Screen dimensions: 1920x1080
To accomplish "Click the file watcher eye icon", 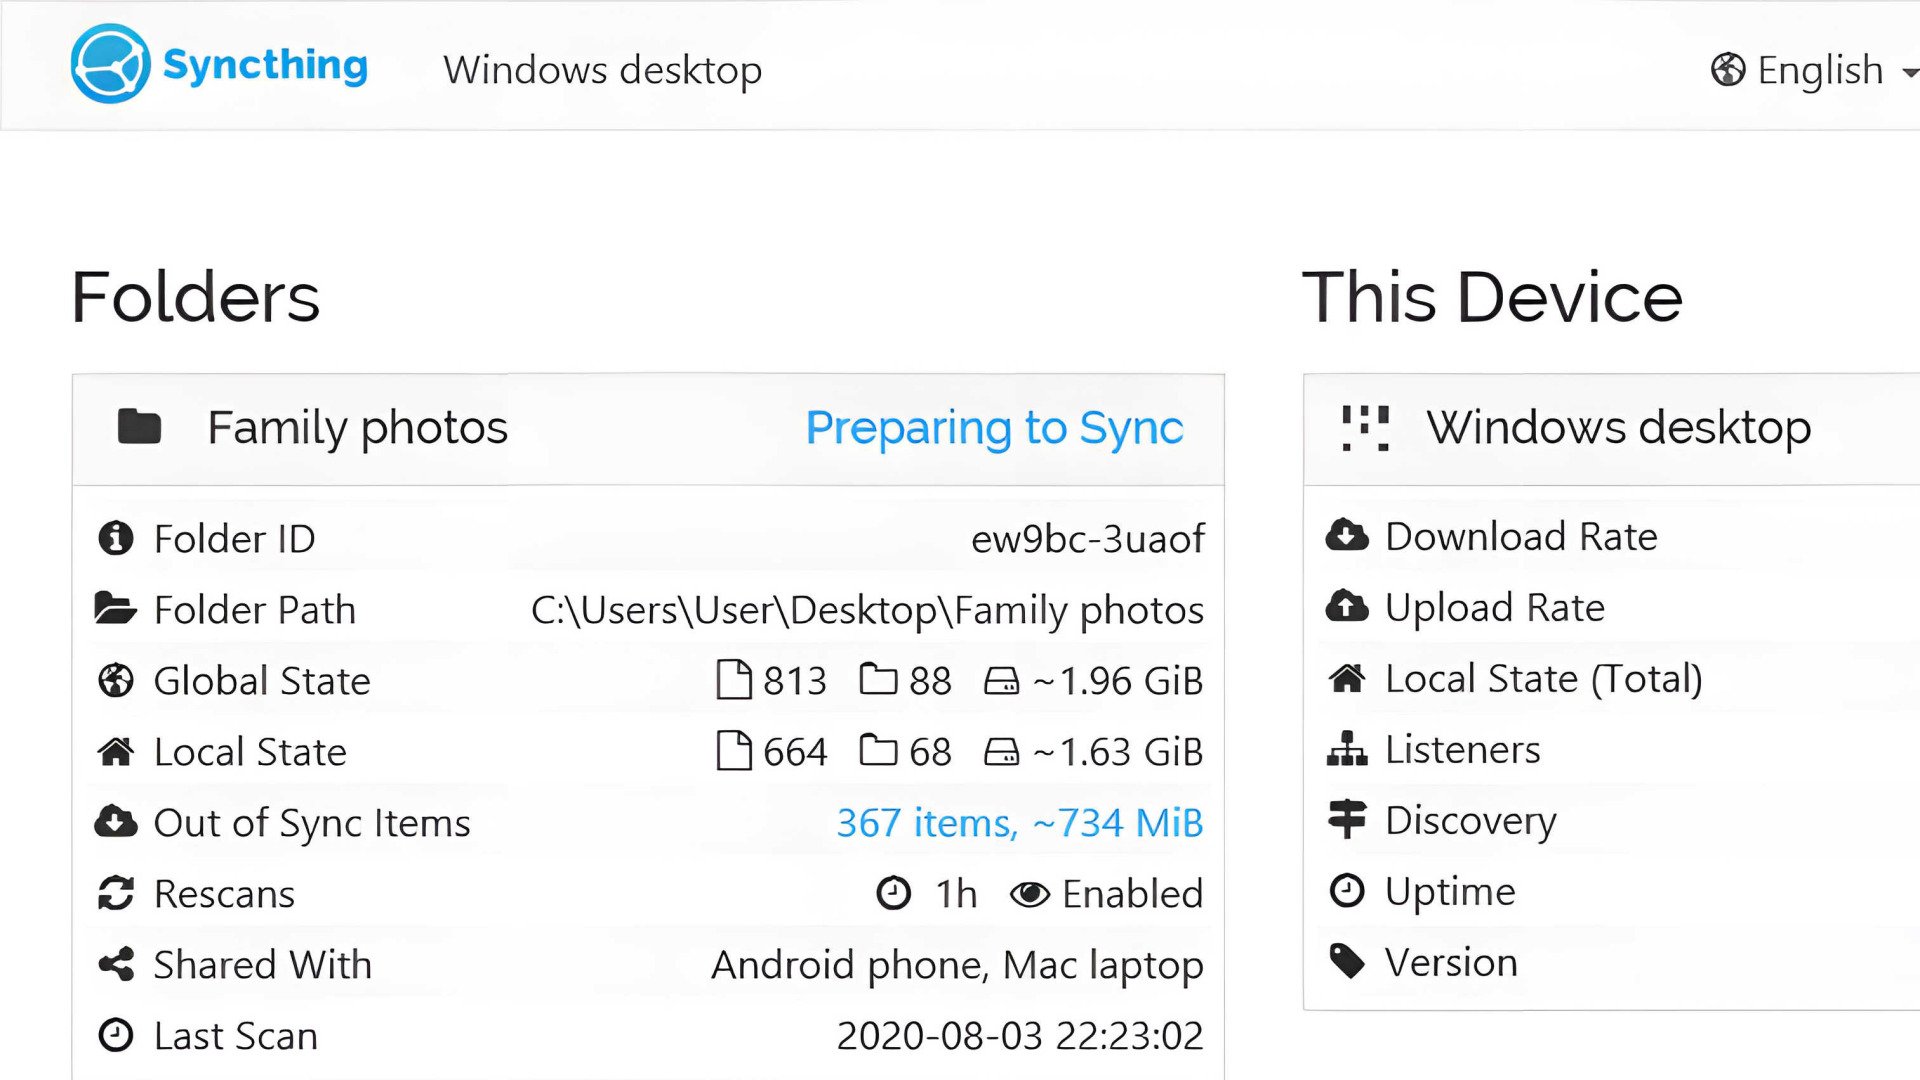I will pyautogui.click(x=1029, y=894).
